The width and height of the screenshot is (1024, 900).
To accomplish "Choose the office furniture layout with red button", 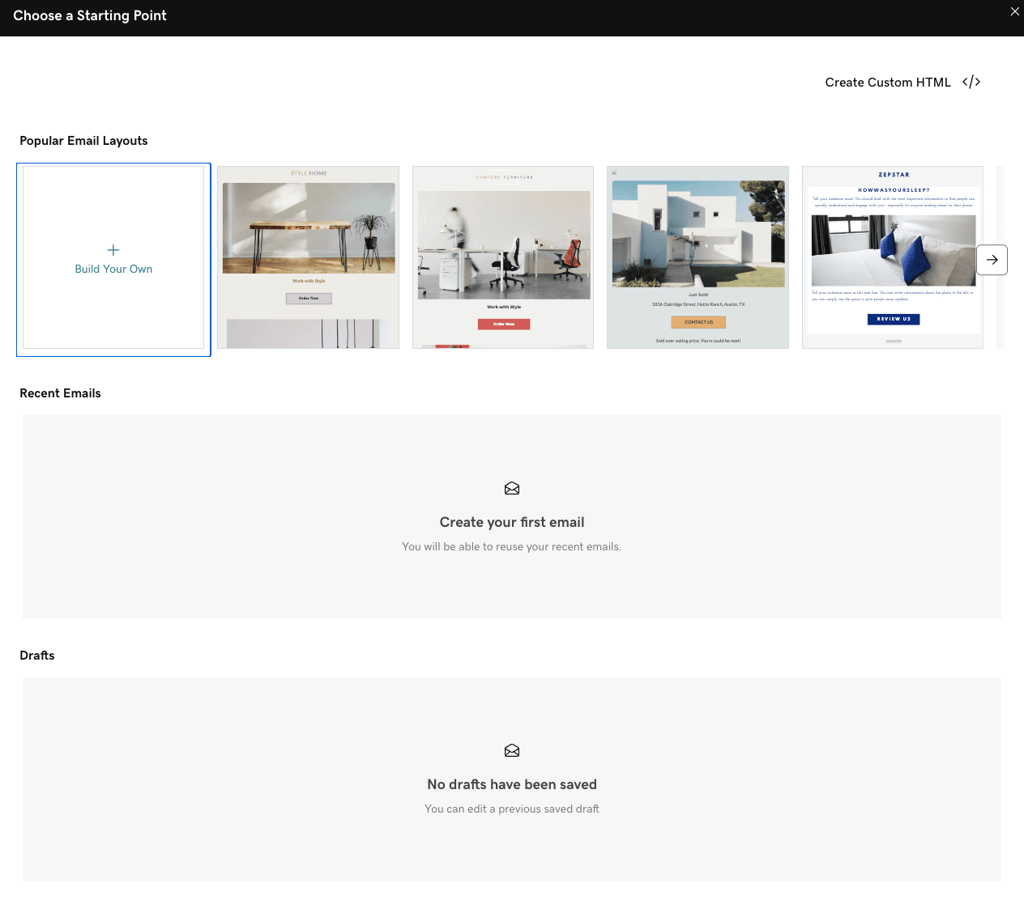I will coord(503,257).
